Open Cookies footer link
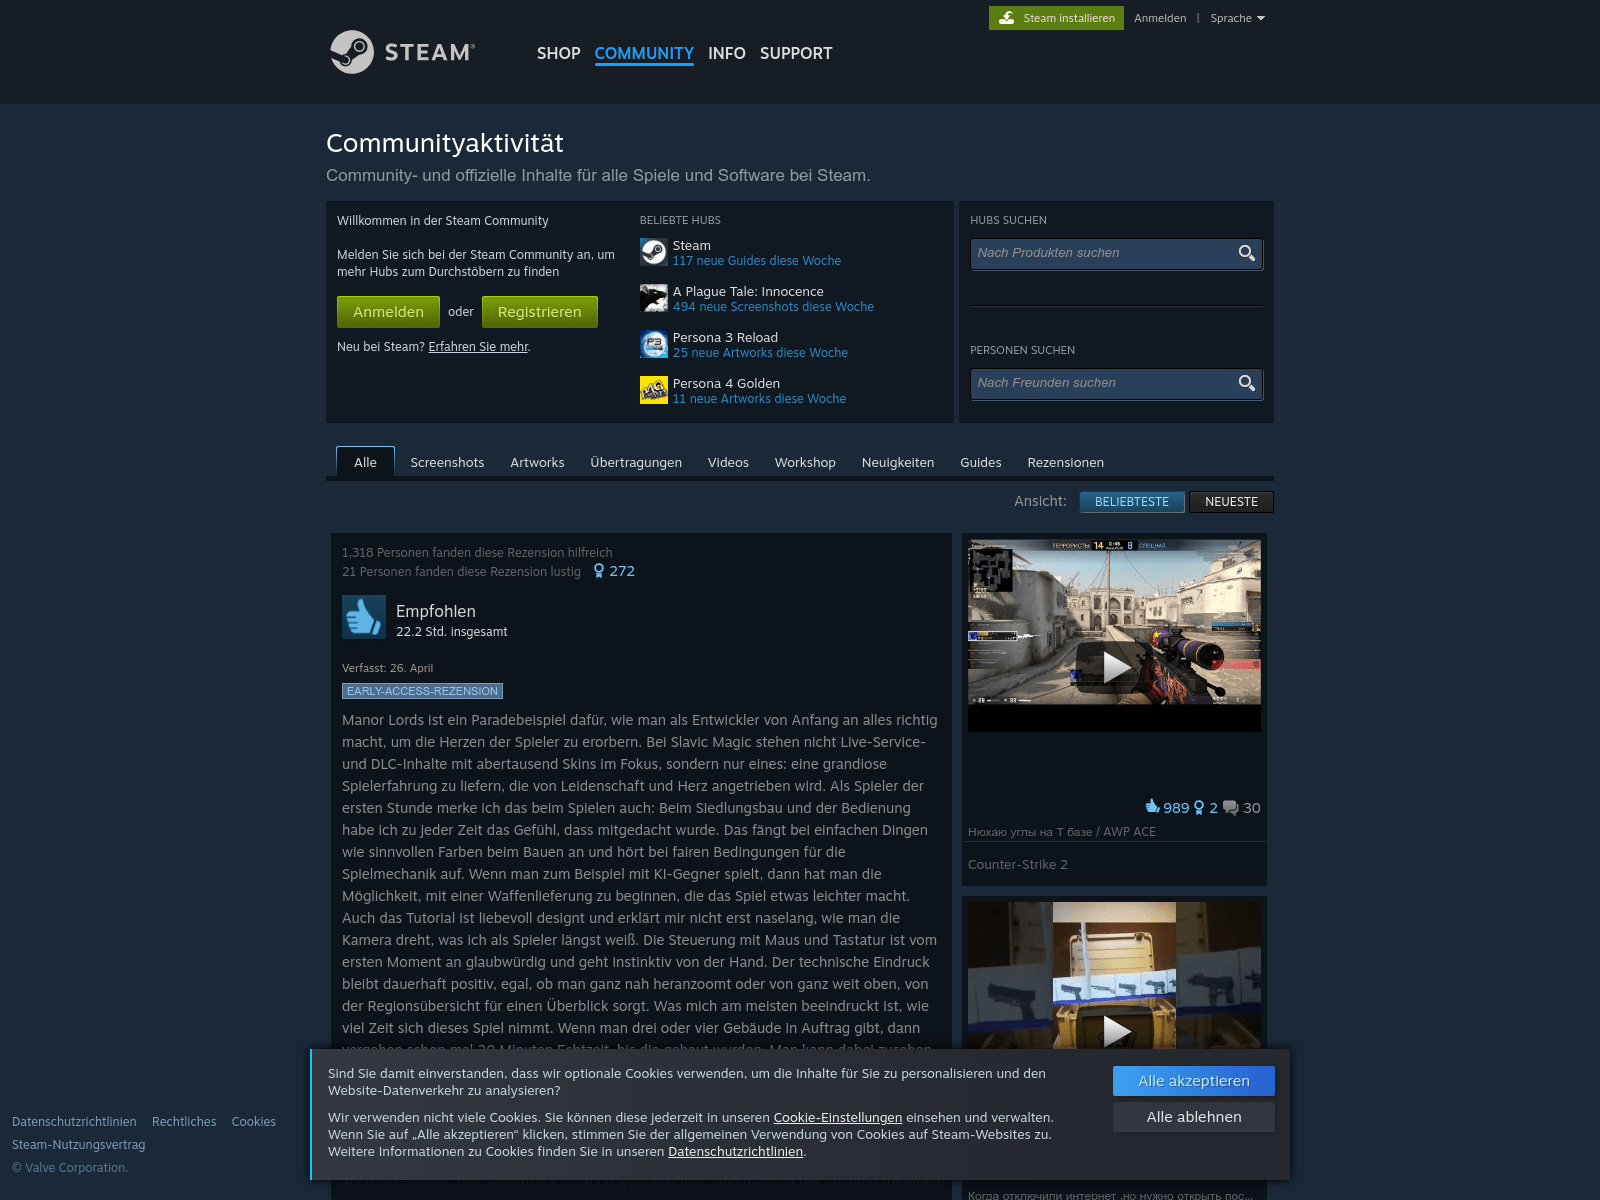1600x1200 pixels. (x=254, y=1122)
